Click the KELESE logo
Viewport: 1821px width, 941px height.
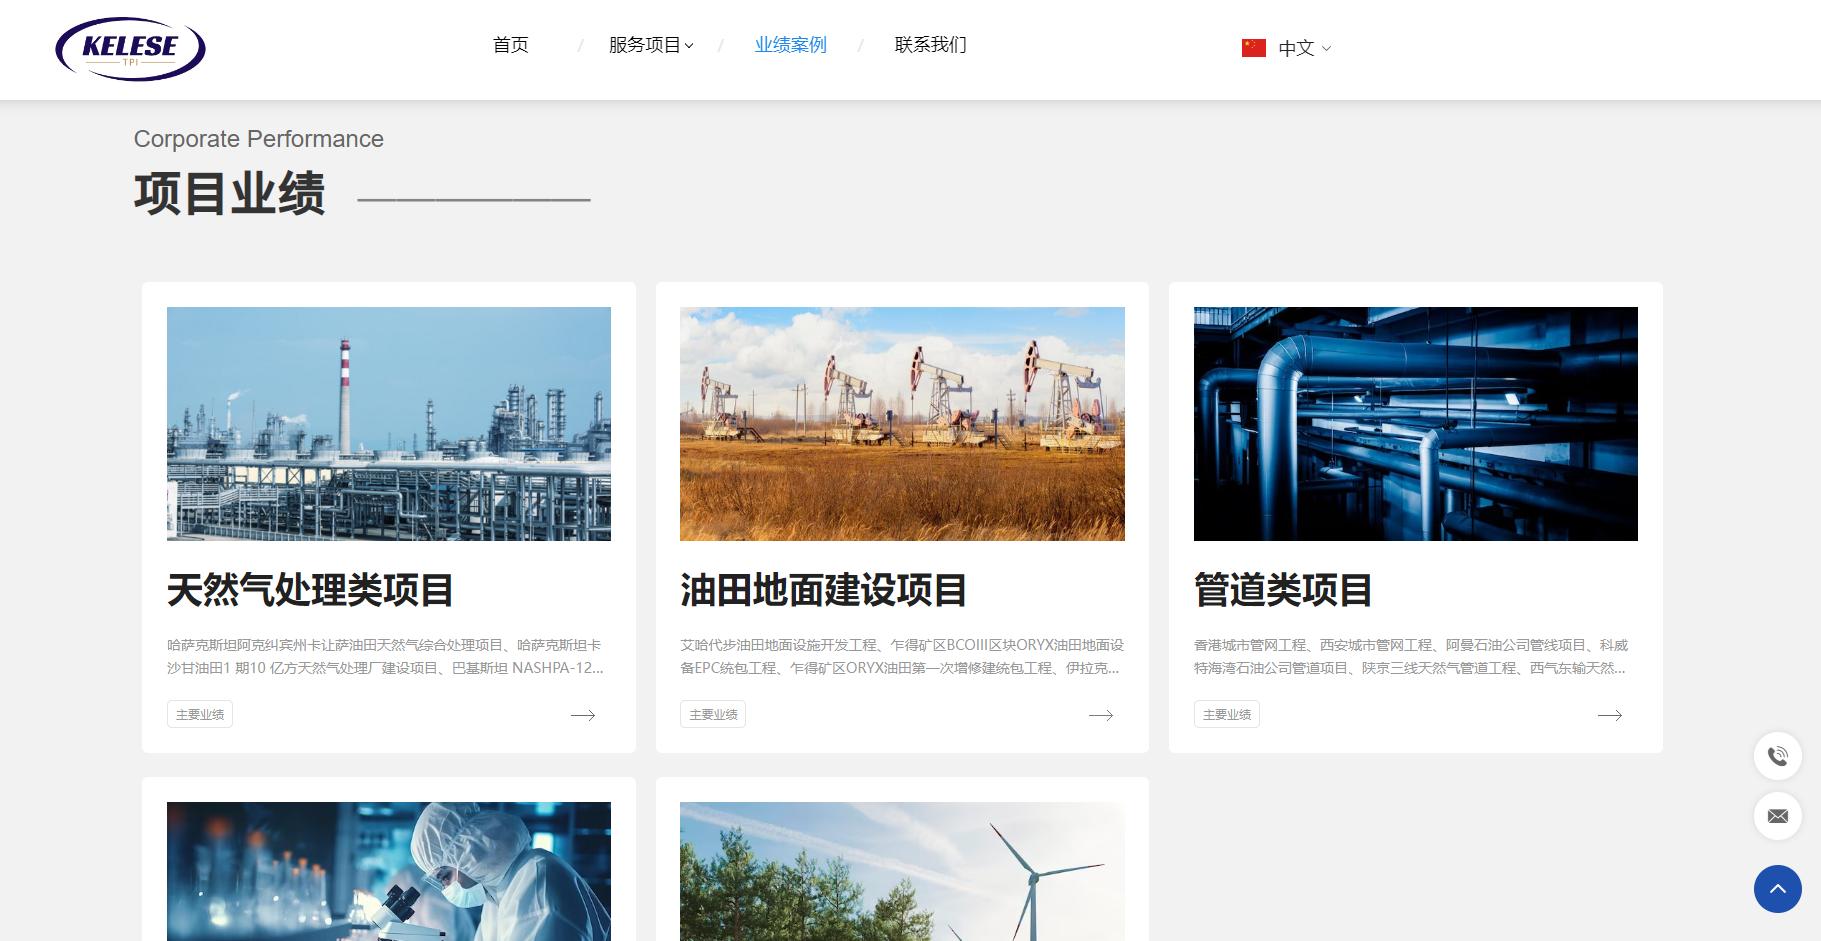[130, 48]
